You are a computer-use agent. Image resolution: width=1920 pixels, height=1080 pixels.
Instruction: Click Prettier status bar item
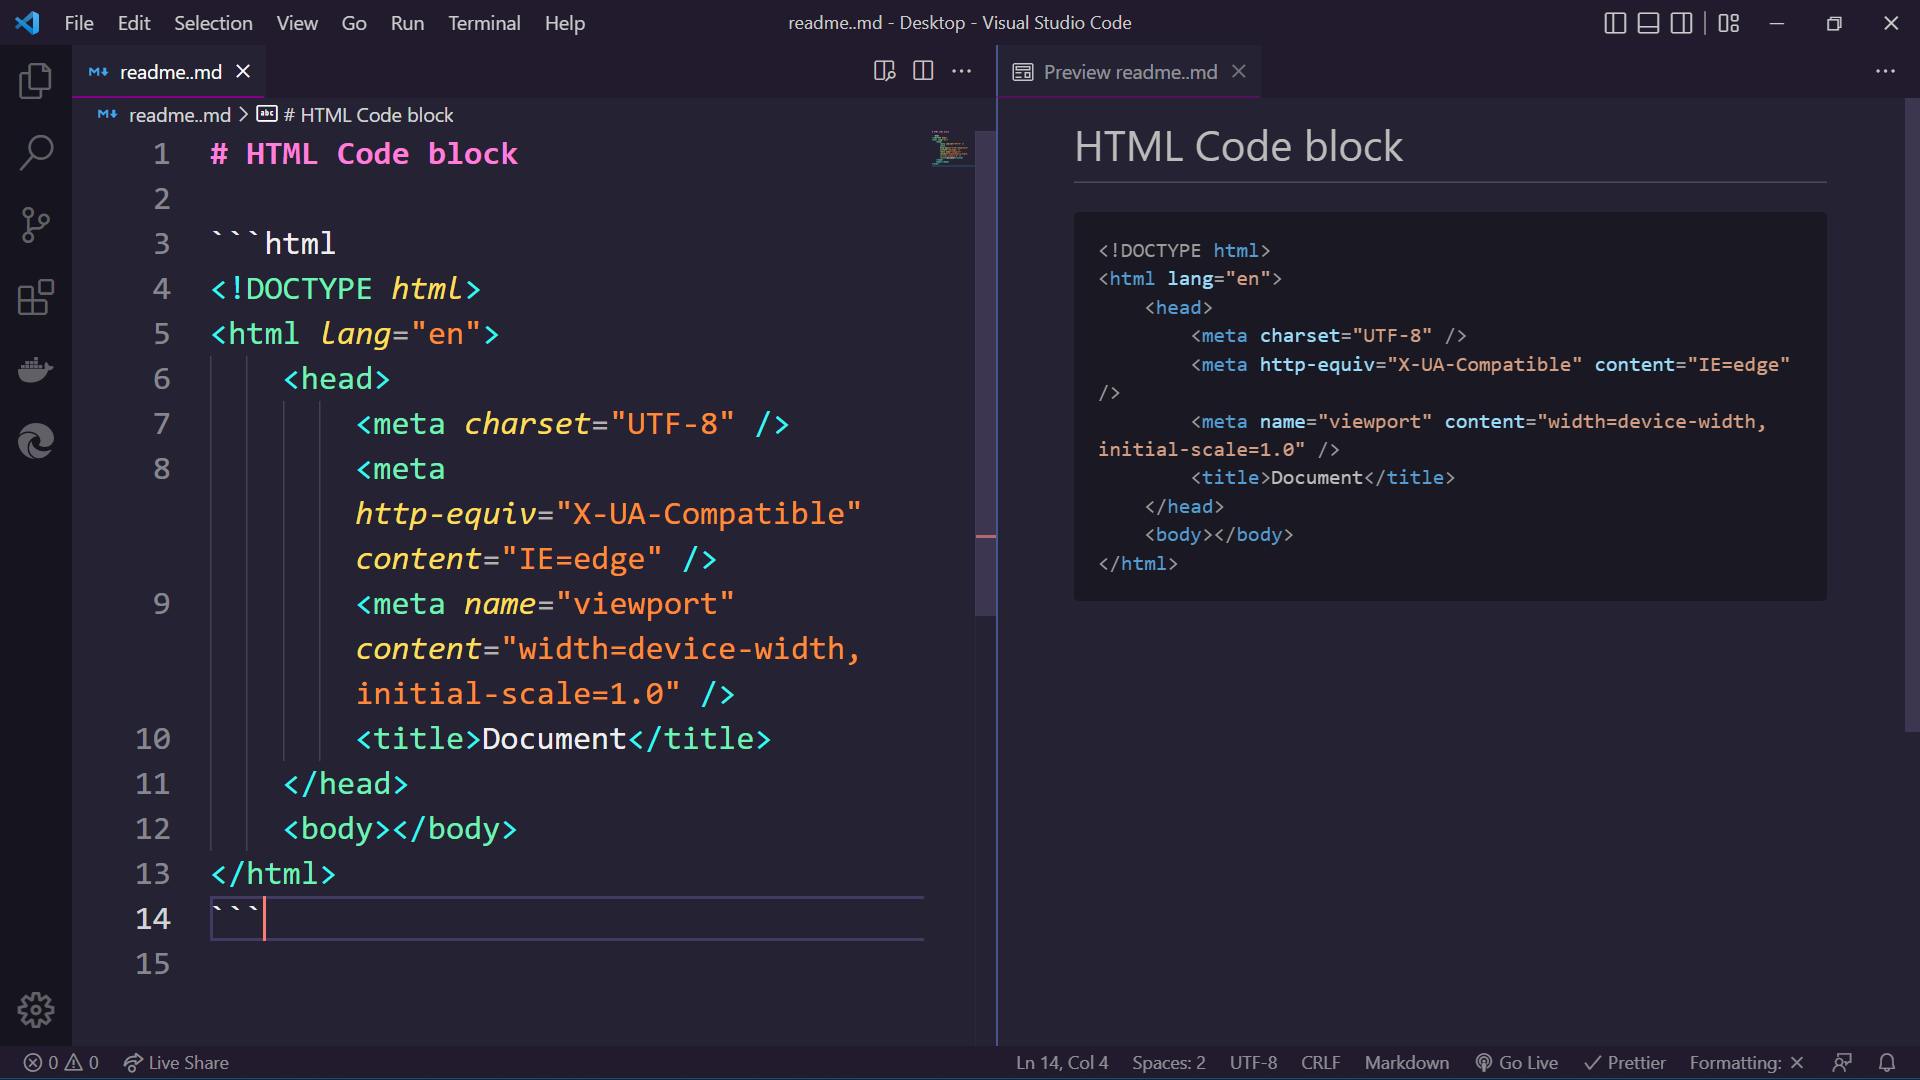1625,1062
